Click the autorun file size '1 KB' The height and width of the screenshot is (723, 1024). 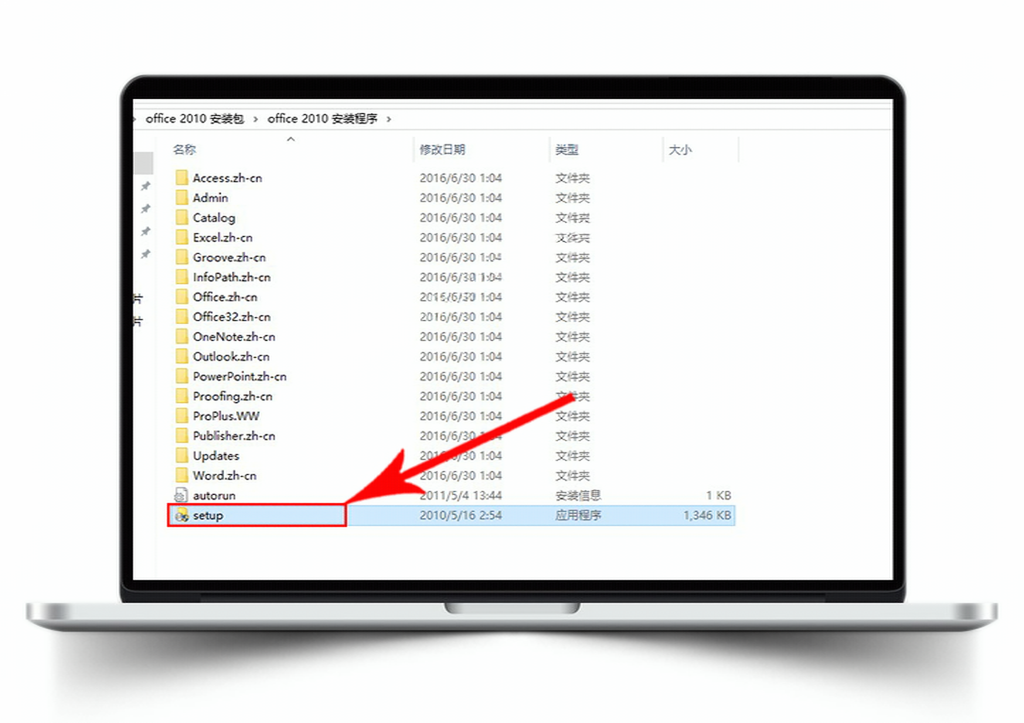718,495
